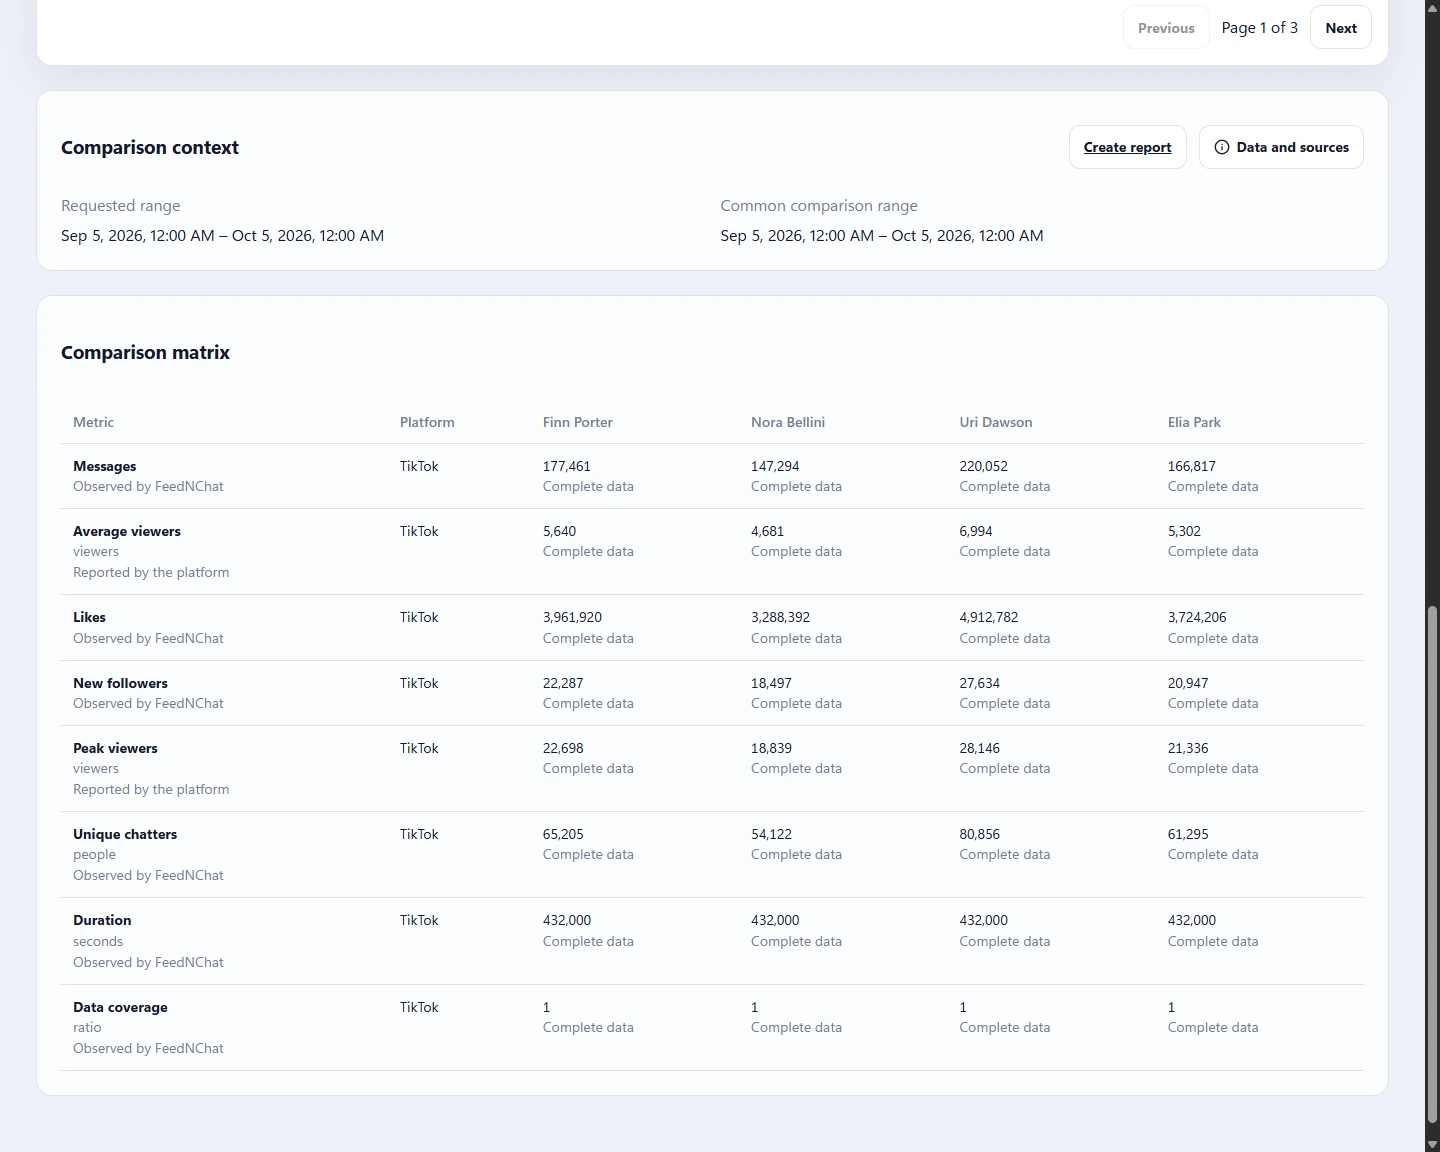Viewport: 1440px width, 1152px height.
Task: Click the Duration metric label
Action: (x=102, y=920)
